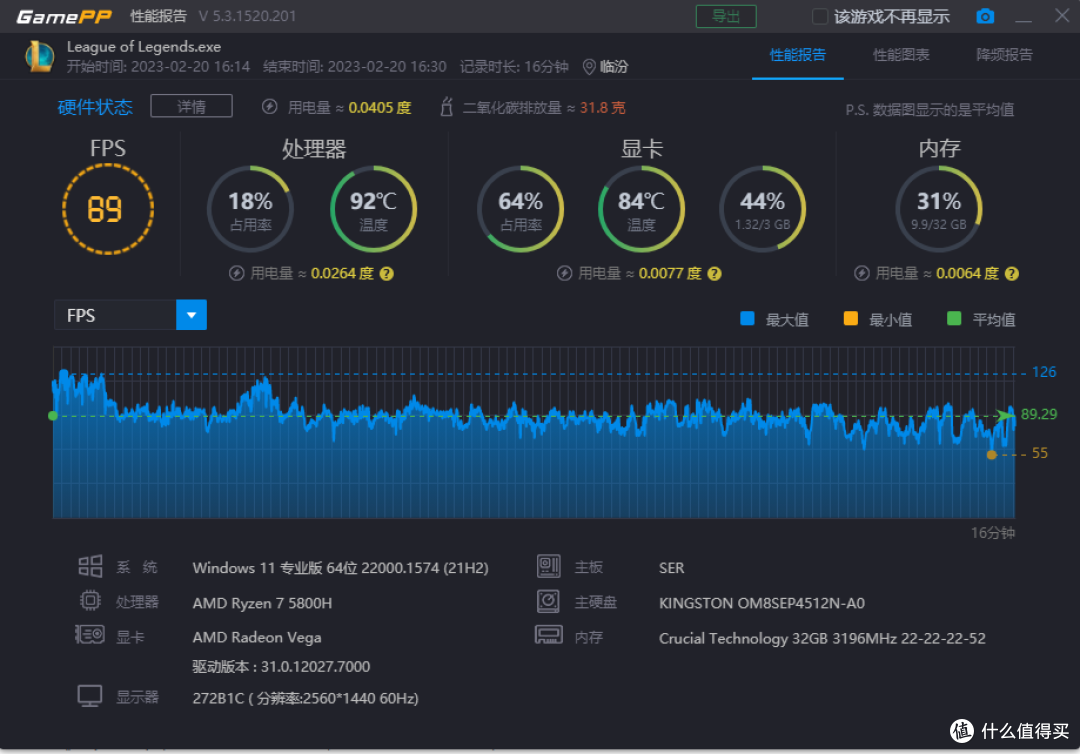Click the AMD Radeon Vega text

(257, 638)
